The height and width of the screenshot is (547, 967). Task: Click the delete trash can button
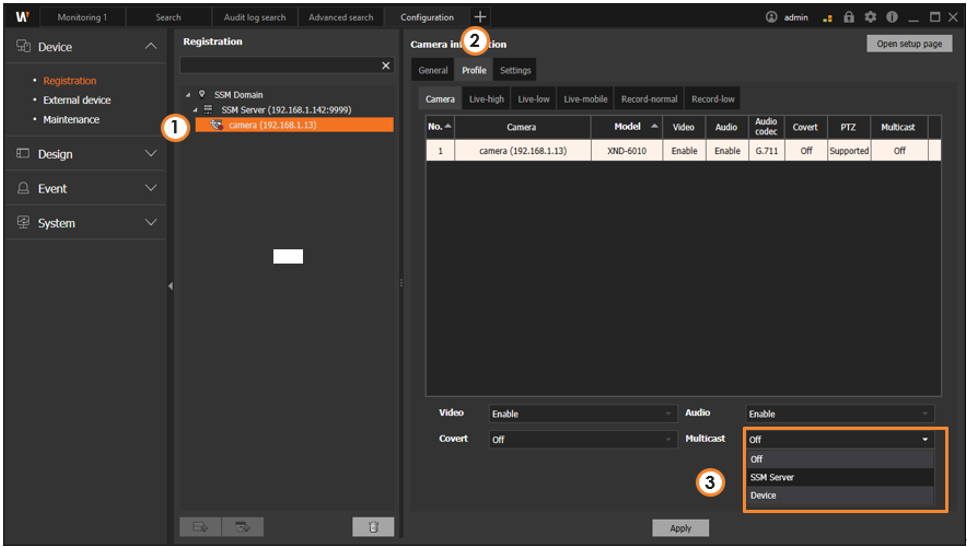[373, 527]
